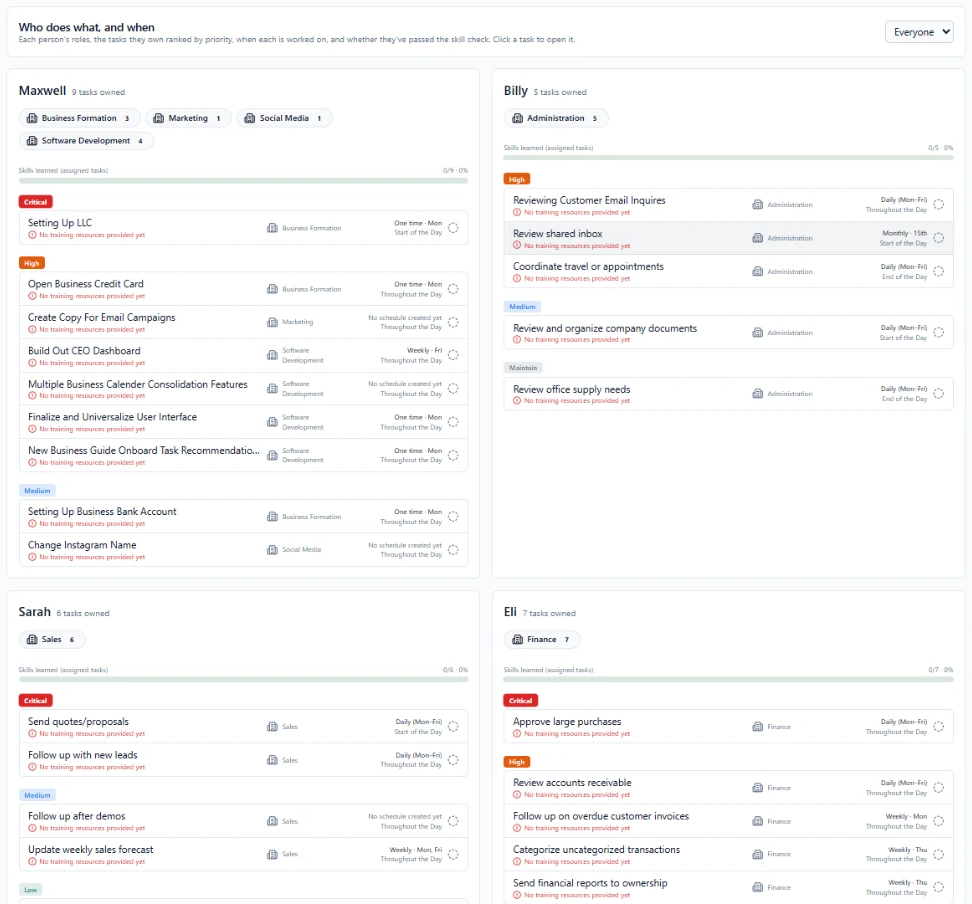This screenshot has width=972, height=904.
Task: Select Sarah's Sales role chip
Action: coord(52,639)
